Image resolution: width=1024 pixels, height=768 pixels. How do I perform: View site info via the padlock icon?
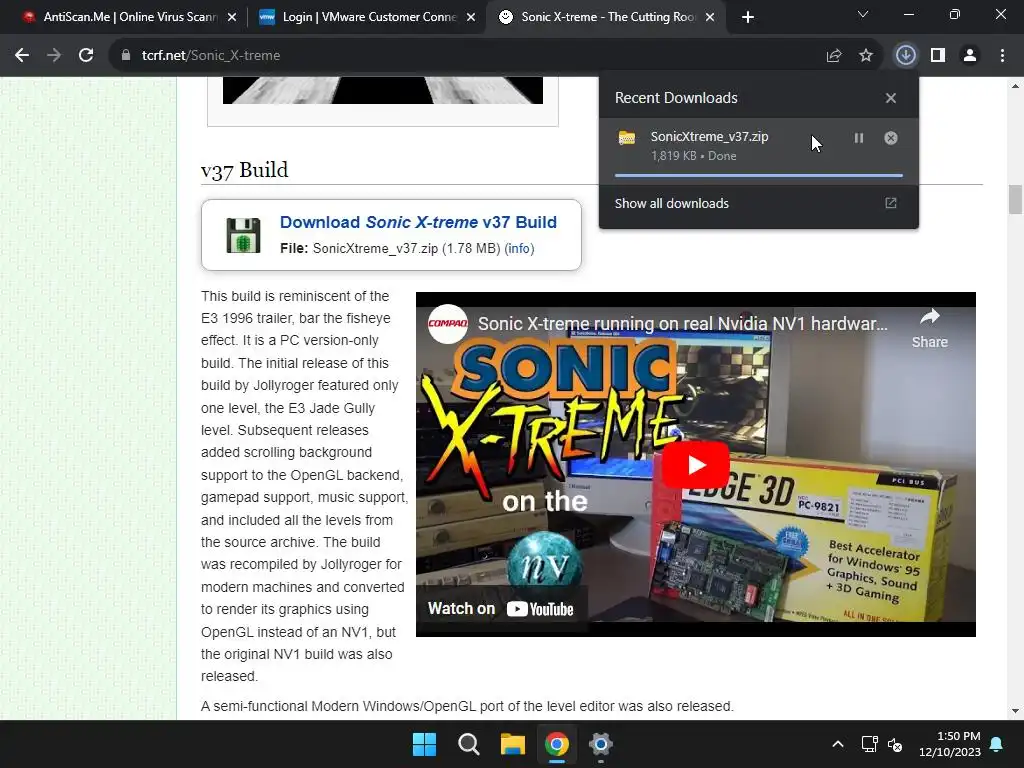[x=126, y=56]
